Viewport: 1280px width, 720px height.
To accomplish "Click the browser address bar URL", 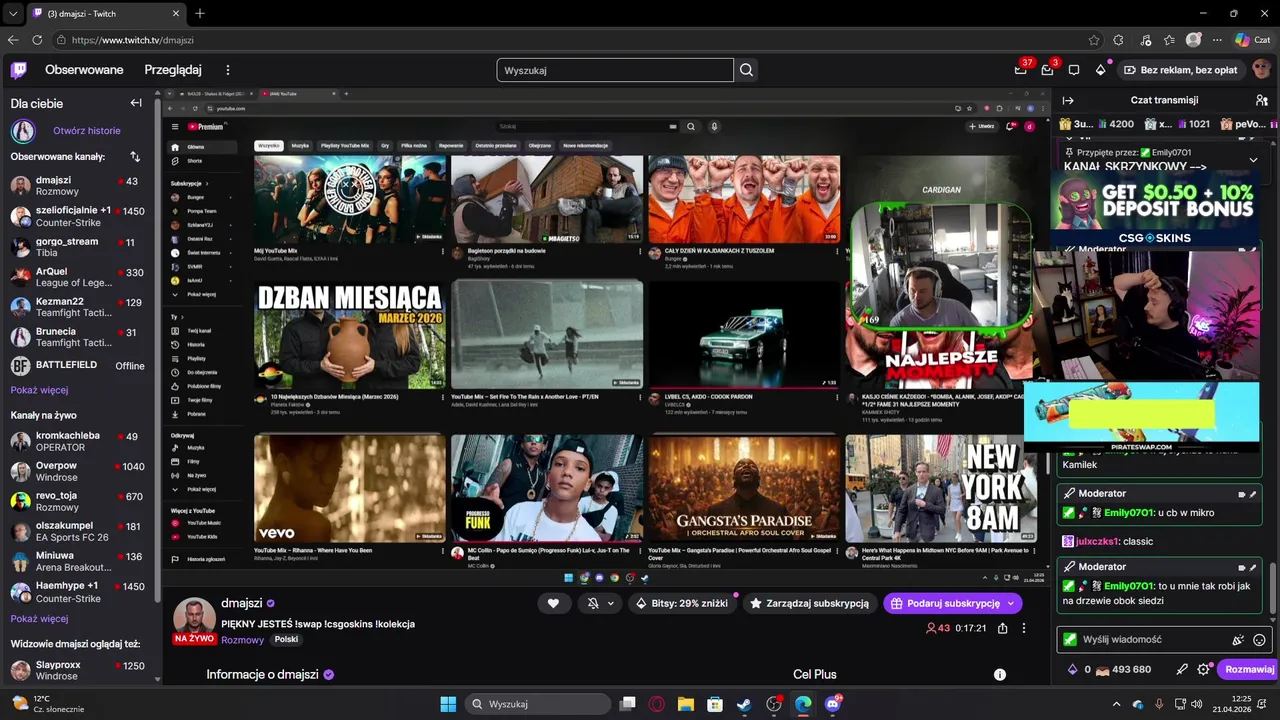I will [x=133, y=40].
